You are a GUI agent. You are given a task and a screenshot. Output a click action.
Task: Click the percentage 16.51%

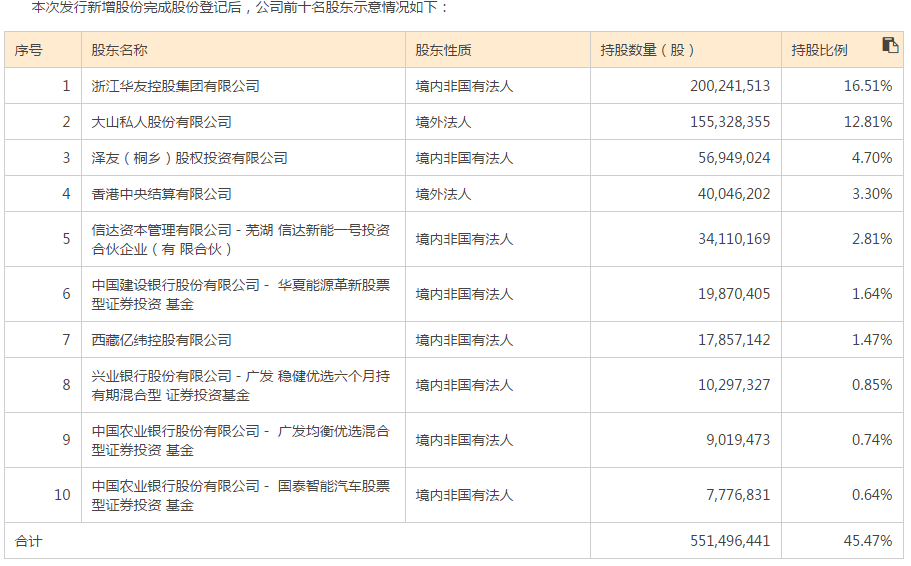pos(868,86)
